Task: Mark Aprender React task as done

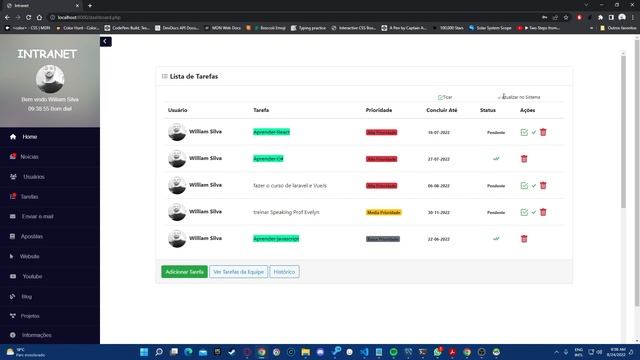Action: pyautogui.click(x=533, y=132)
